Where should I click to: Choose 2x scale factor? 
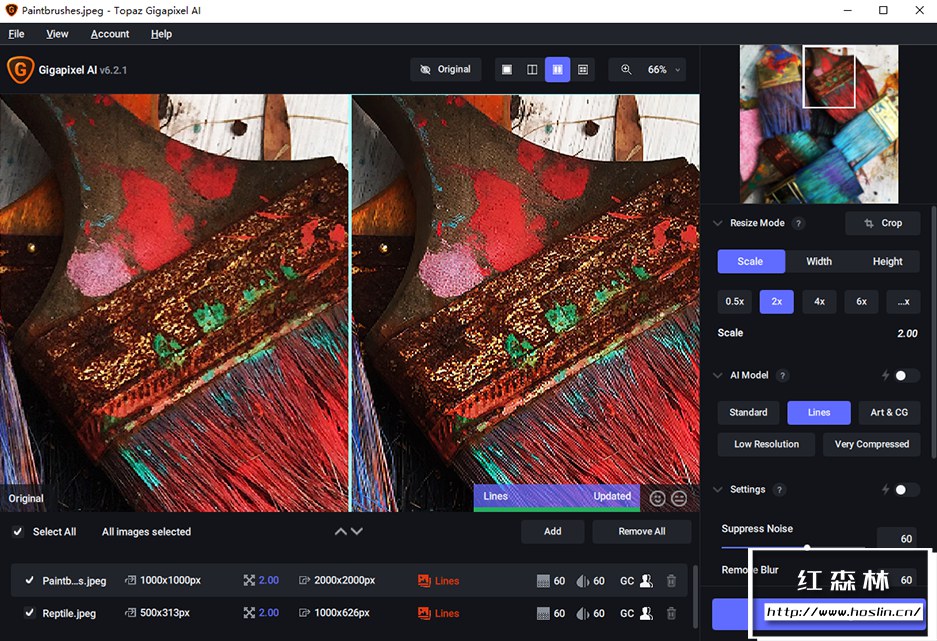(776, 302)
